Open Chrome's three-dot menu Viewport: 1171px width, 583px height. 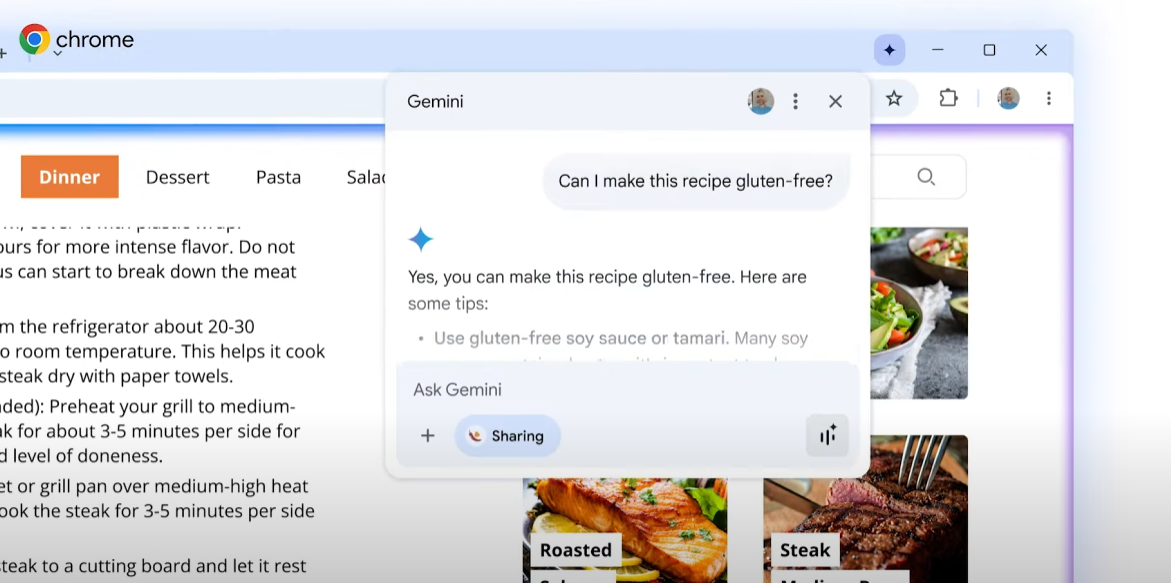click(x=1048, y=98)
